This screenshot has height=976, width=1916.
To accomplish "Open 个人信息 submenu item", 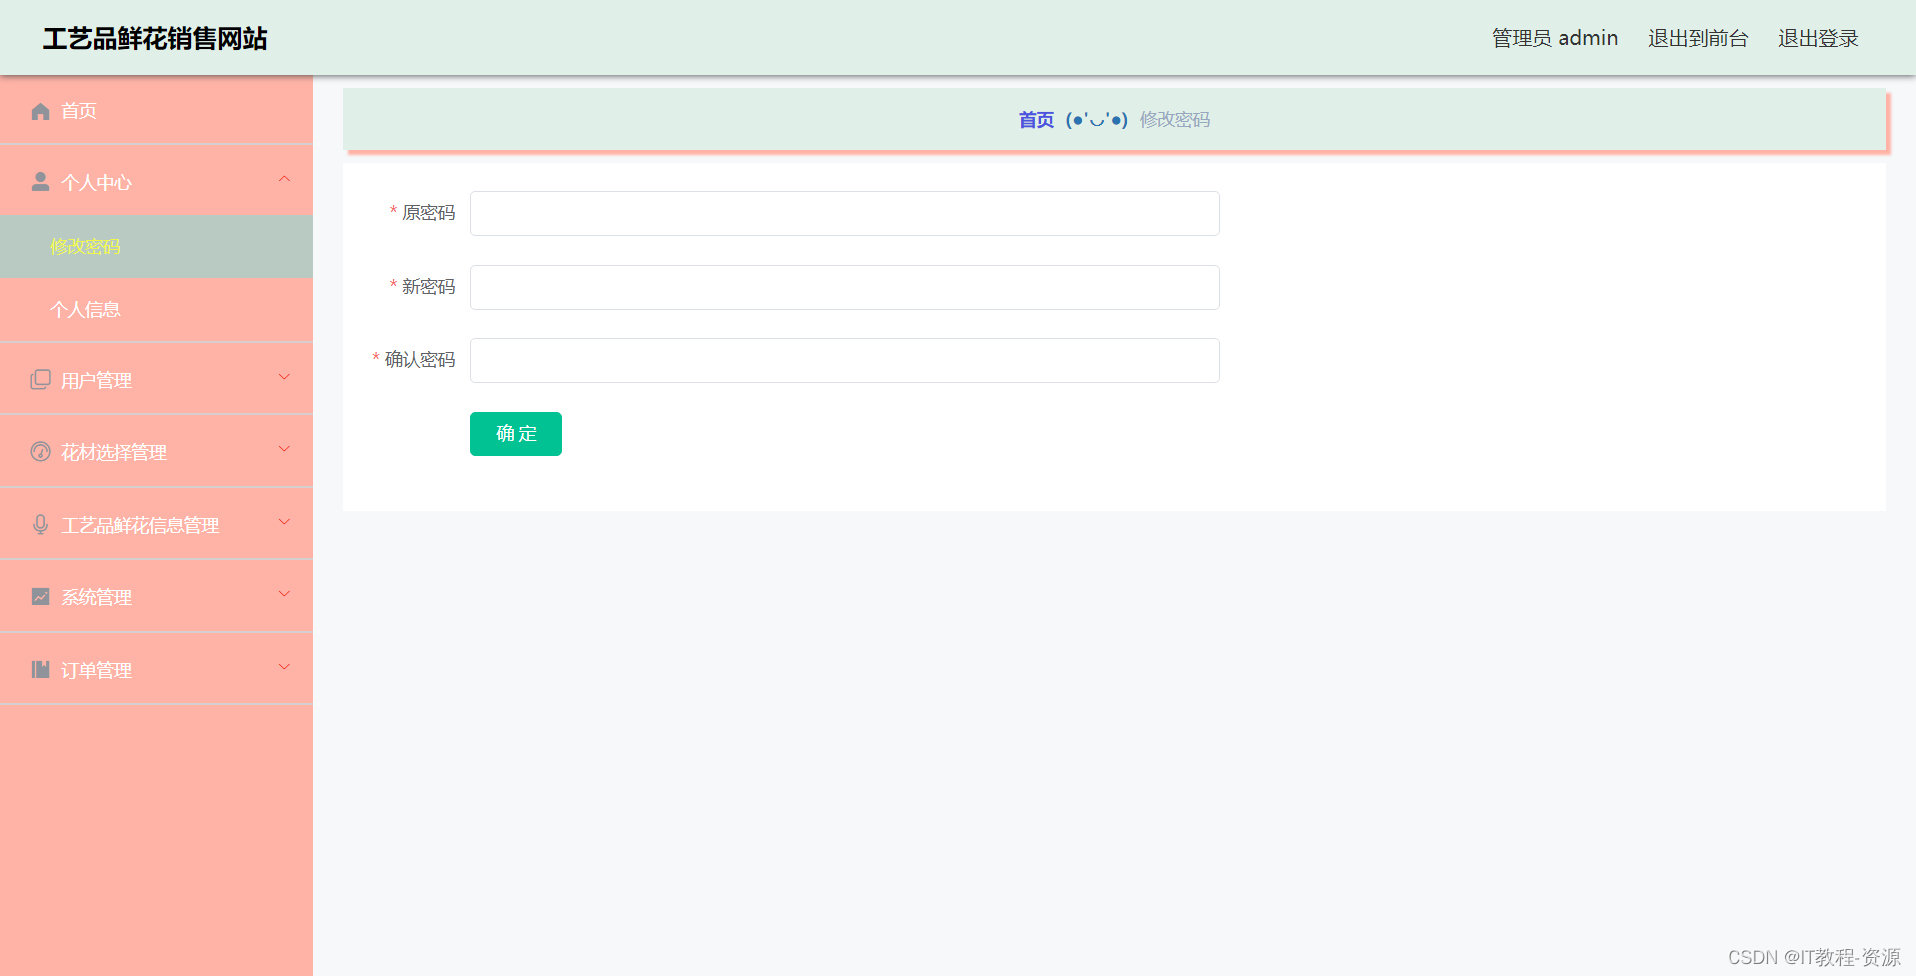I will [x=156, y=310].
